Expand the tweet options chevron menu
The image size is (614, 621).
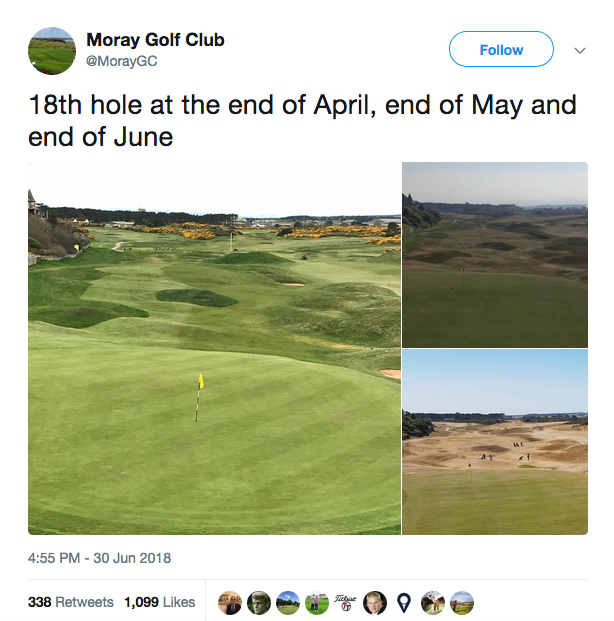pyautogui.click(x=579, y=50)
